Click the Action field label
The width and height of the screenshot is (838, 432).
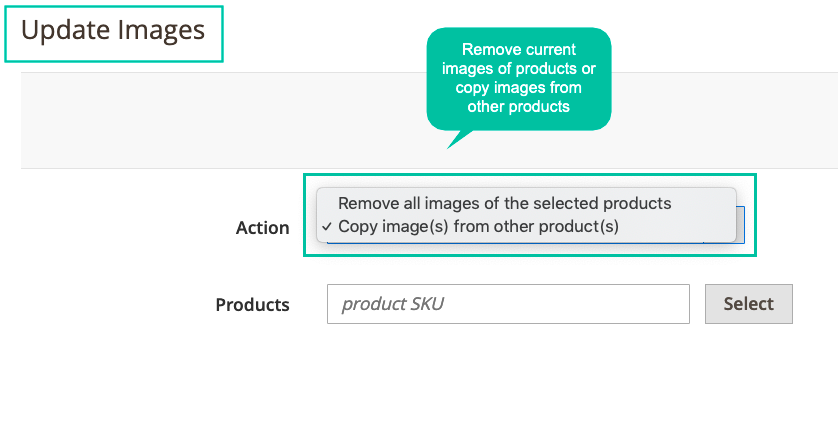coord(262,228)
